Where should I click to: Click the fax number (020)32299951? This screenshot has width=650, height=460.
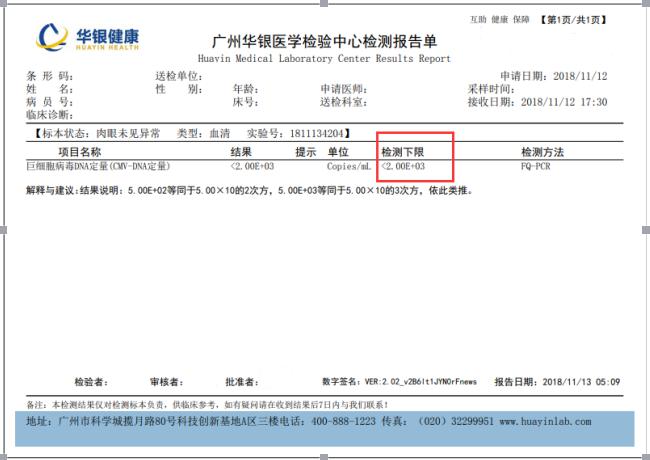455,421
